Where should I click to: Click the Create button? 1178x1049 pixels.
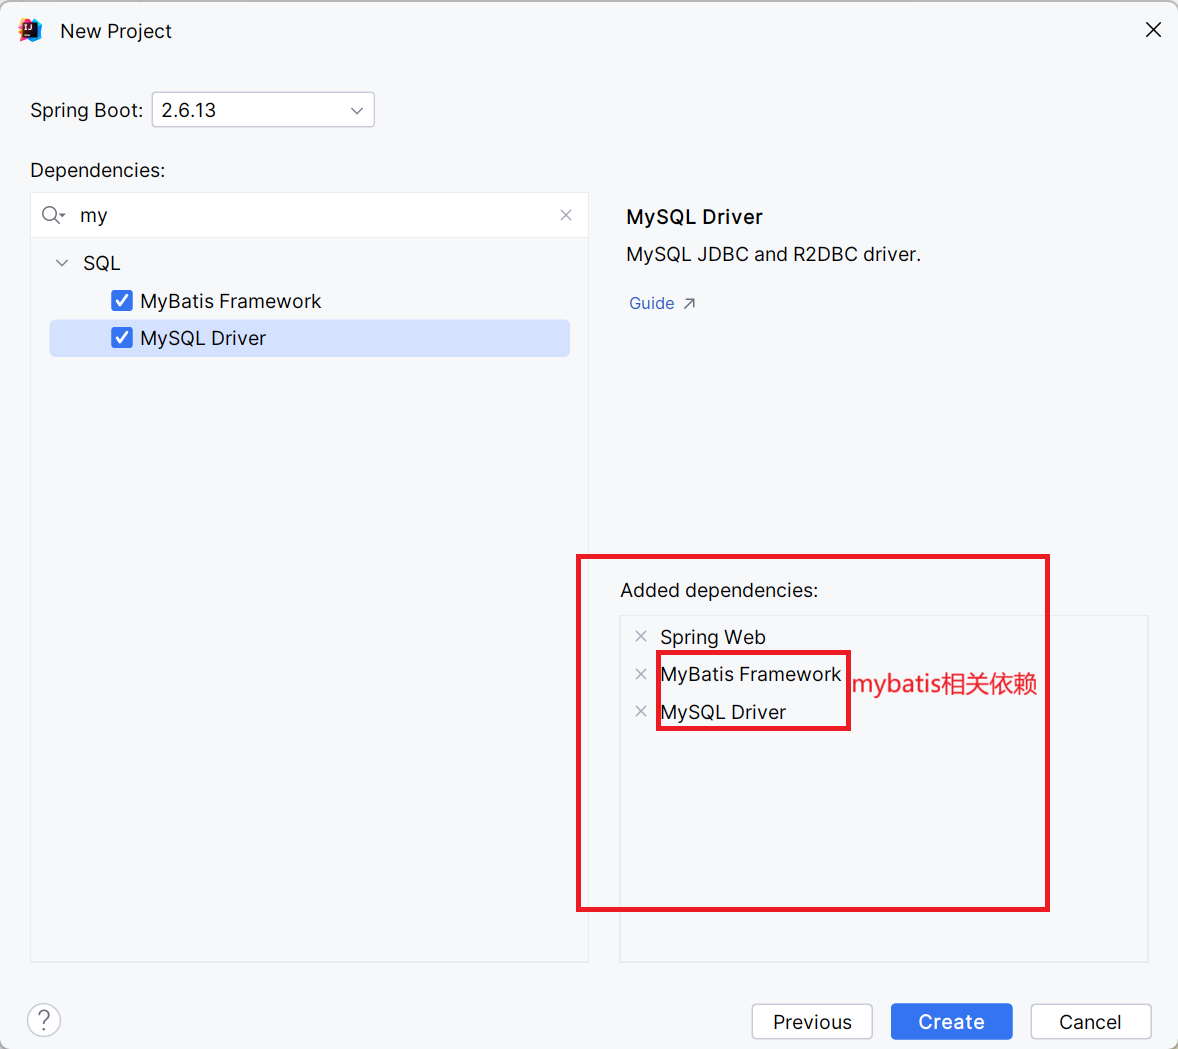coord(951,1022)
